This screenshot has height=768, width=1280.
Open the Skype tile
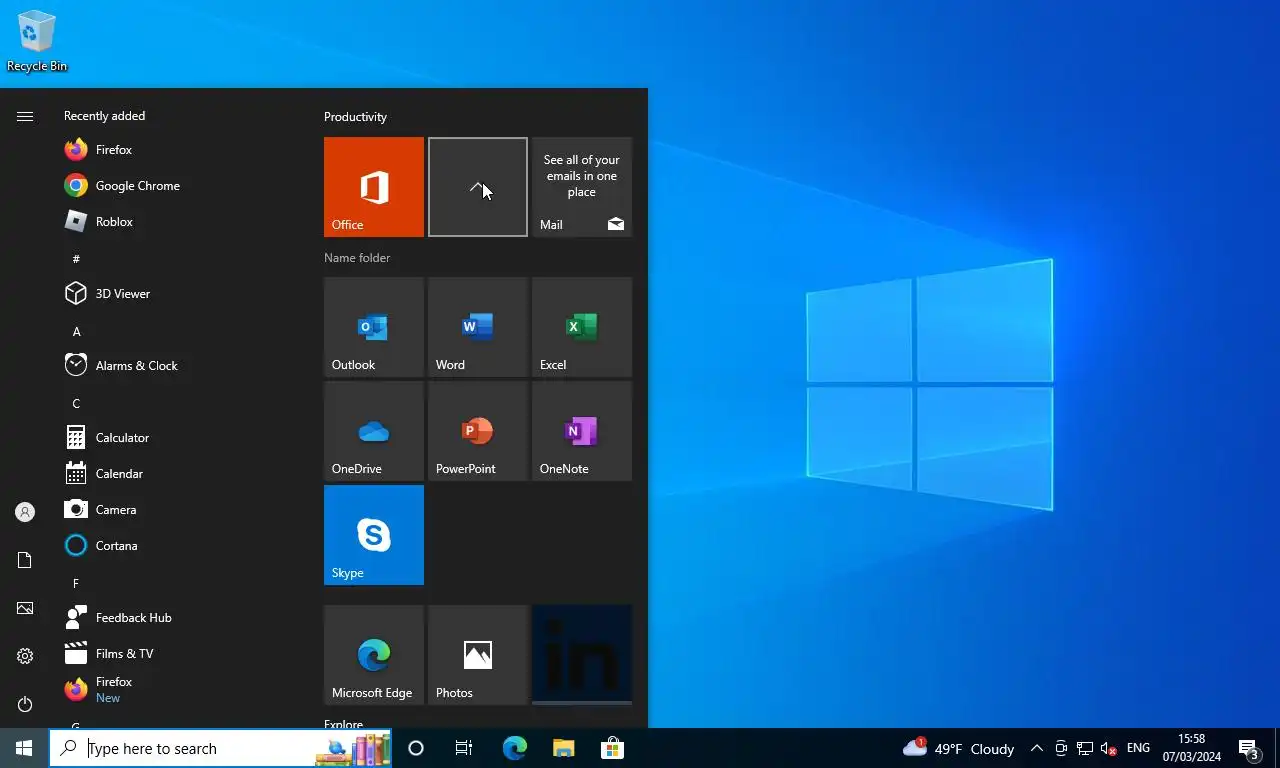[374, 535]
